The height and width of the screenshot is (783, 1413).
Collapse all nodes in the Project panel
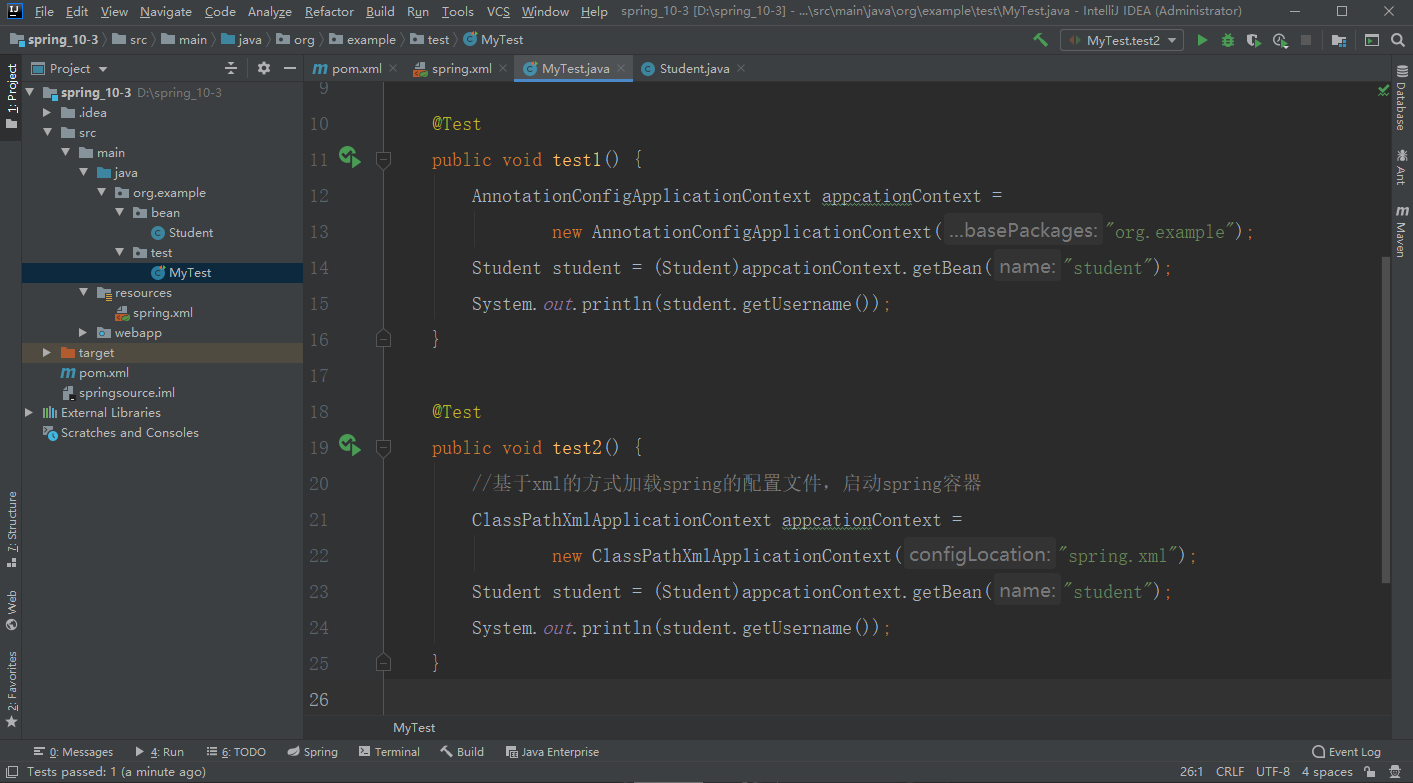[231, 68]
